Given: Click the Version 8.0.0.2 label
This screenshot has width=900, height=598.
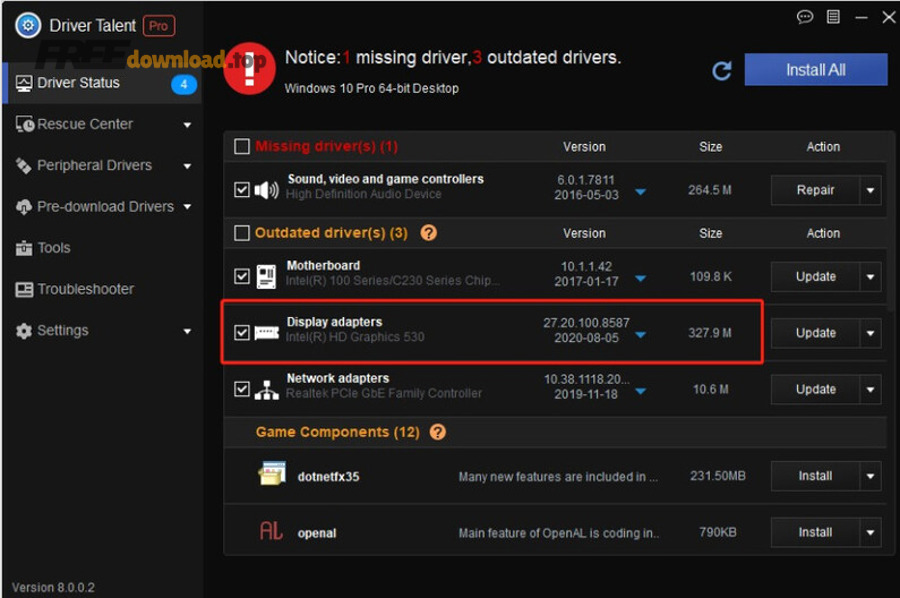Looking at the screenshot, I should tap(53, 588).
